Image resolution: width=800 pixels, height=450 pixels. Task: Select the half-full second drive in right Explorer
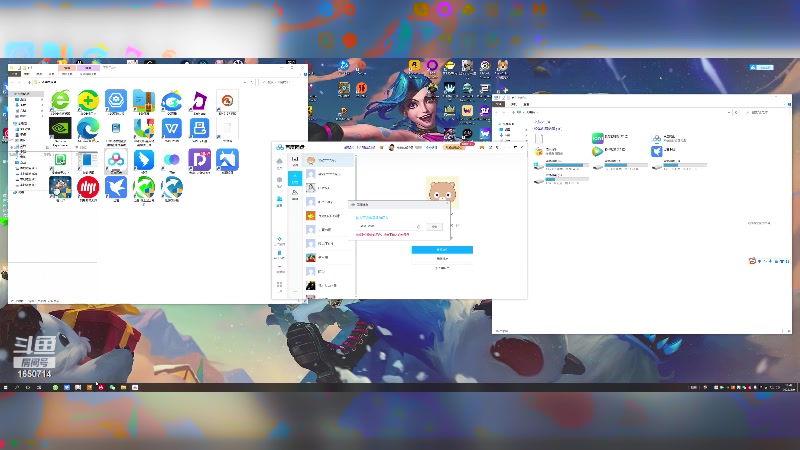(x=620, y=164)
